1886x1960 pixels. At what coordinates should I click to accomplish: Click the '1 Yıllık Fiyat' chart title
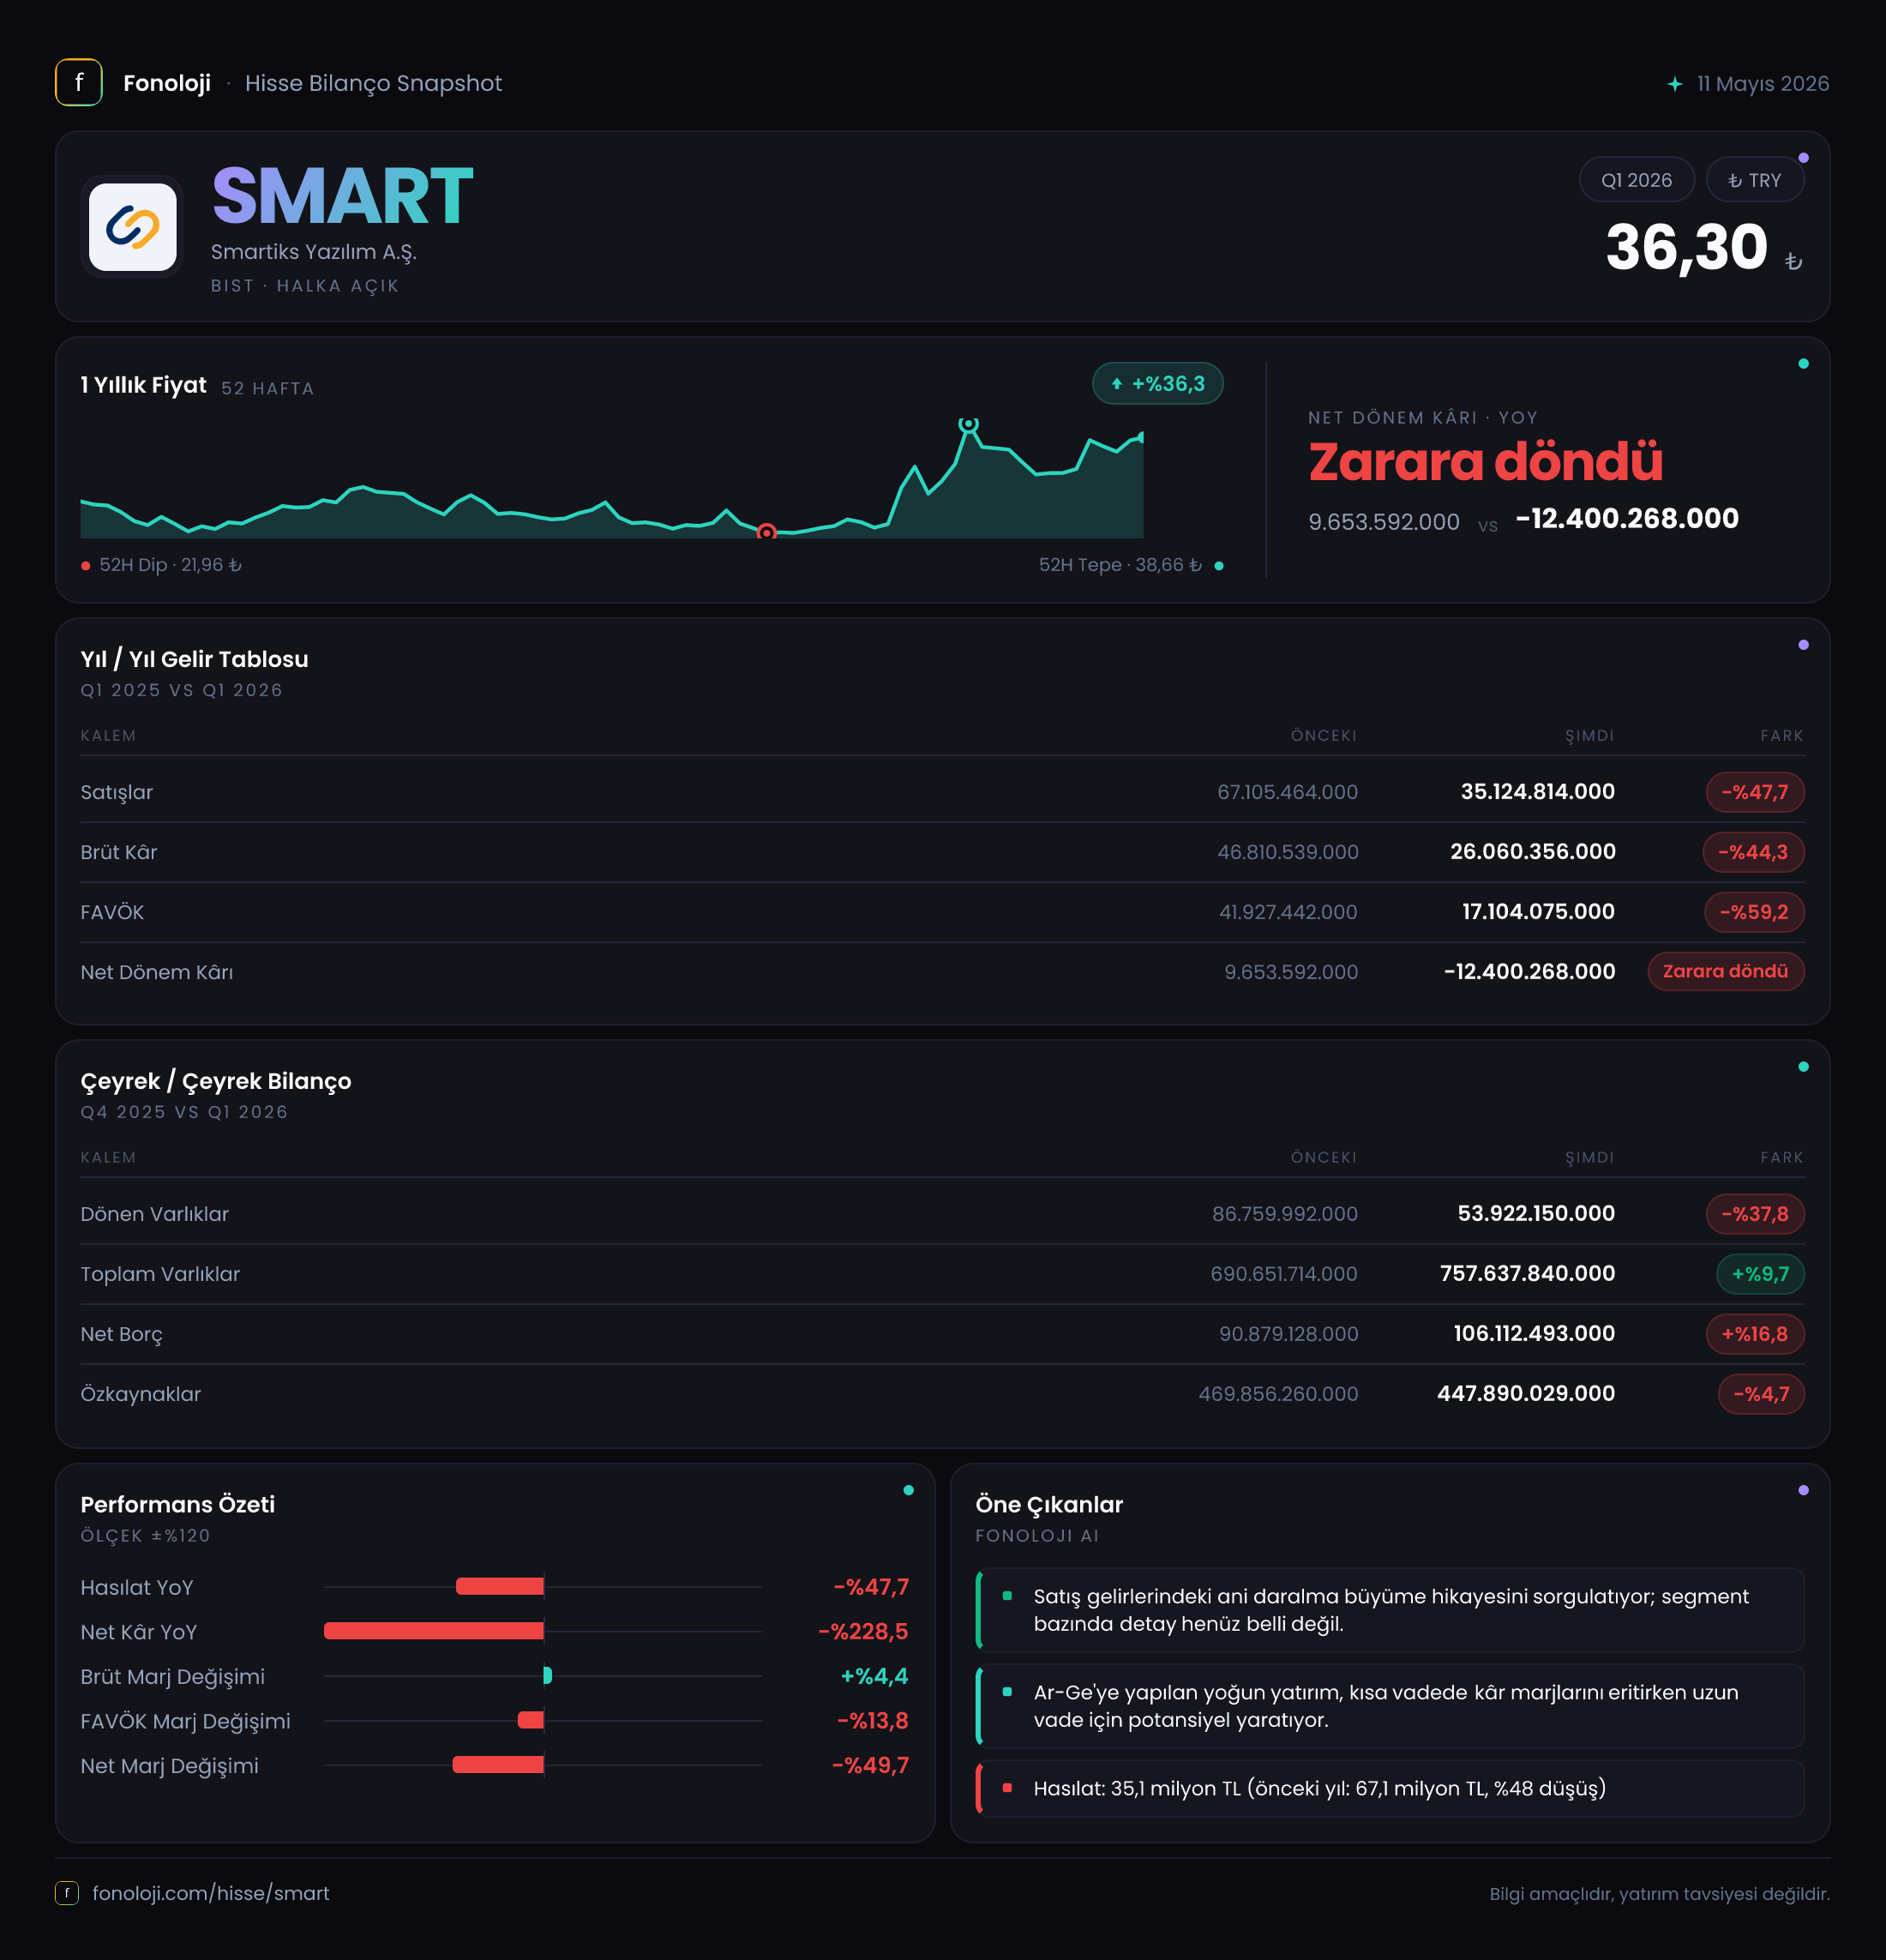click(x=144, y=385)
